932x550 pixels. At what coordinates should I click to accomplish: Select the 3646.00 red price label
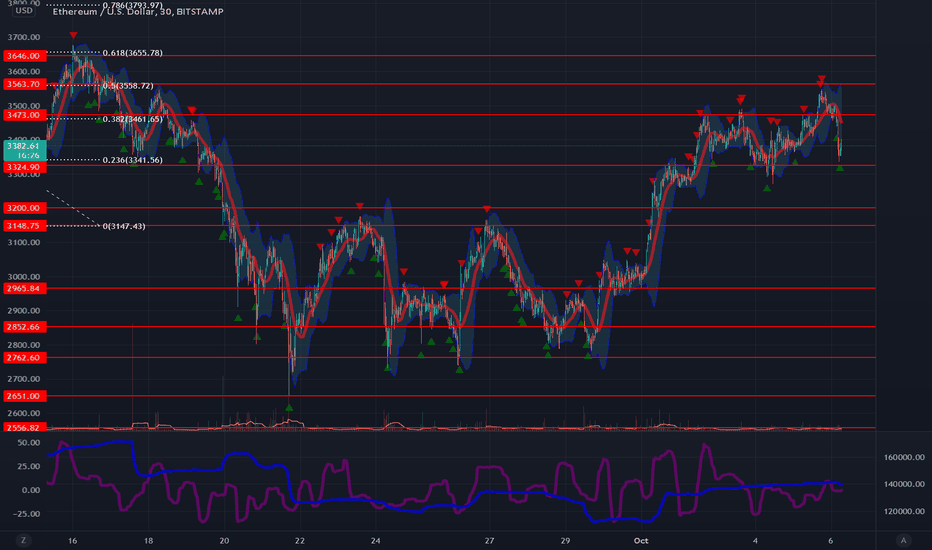tap(25, 56)
